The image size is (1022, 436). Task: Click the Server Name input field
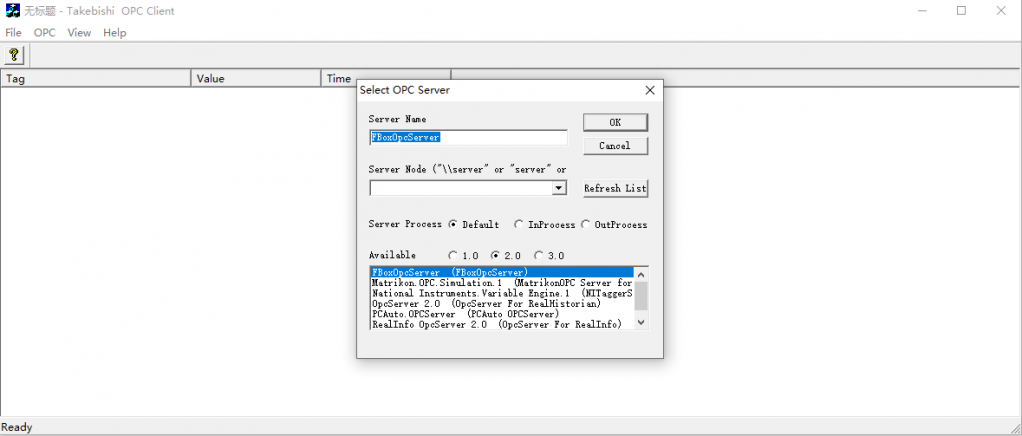(467, 137)
